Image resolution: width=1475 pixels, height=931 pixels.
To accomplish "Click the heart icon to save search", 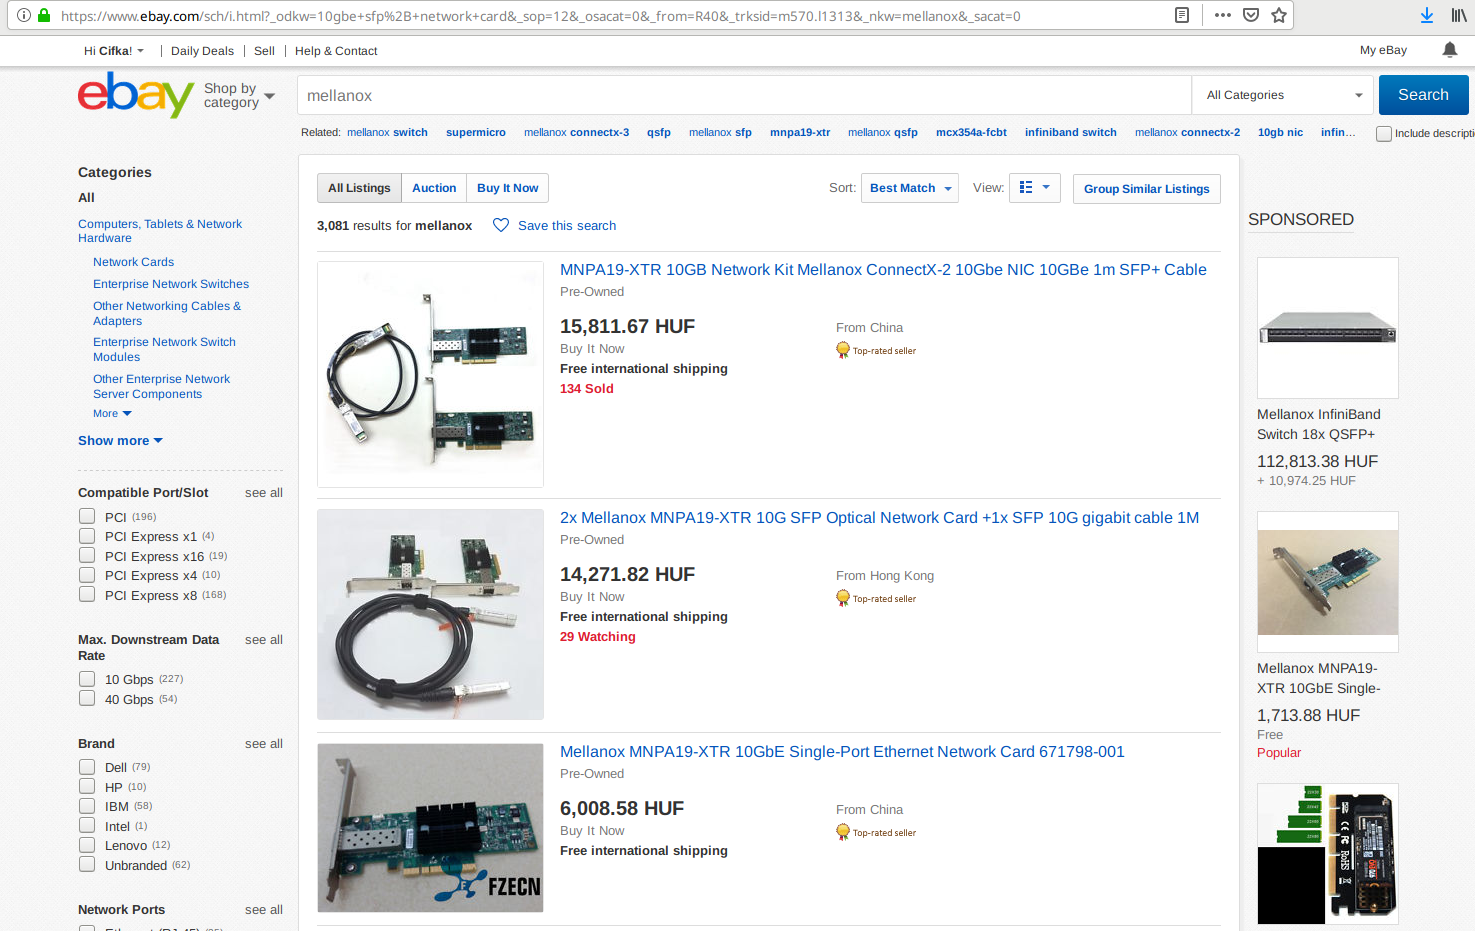I will pos(501,225).
